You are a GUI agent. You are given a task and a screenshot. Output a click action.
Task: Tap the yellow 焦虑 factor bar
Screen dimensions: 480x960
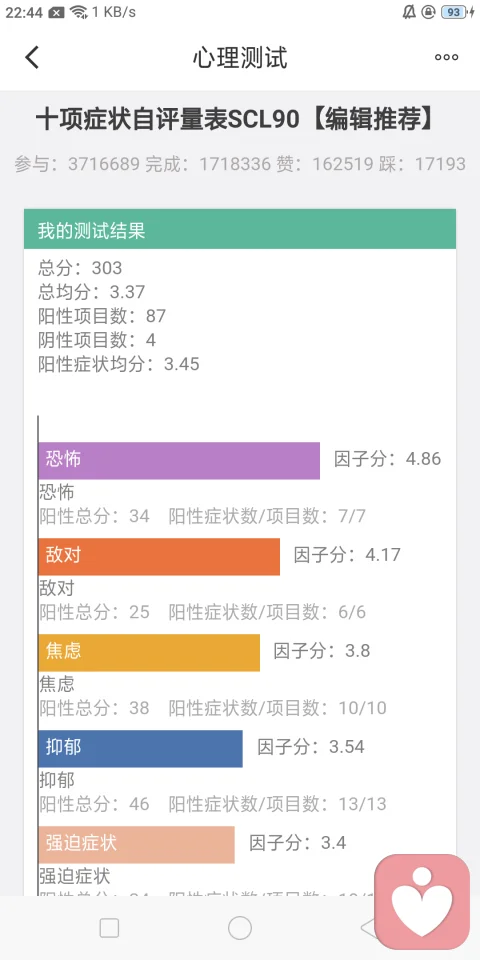pyautogui.click(x=149, y=653)
